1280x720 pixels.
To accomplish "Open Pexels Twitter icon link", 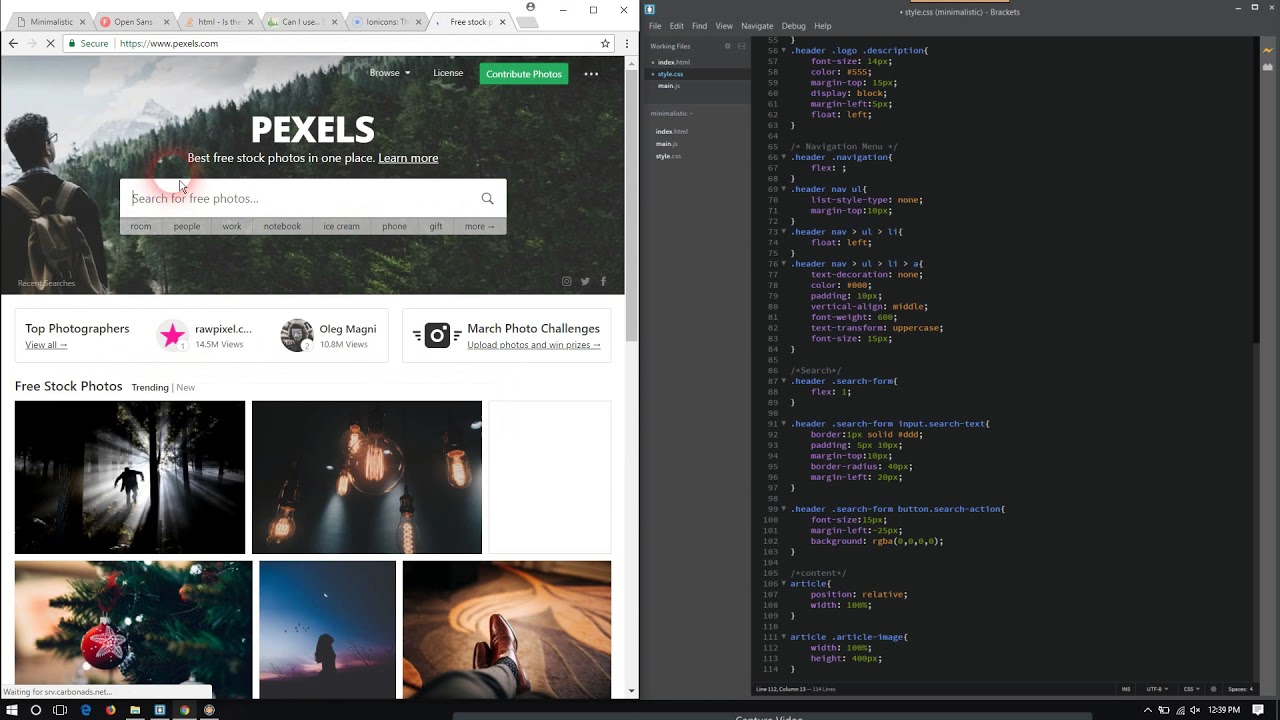I will click(585, 281).
